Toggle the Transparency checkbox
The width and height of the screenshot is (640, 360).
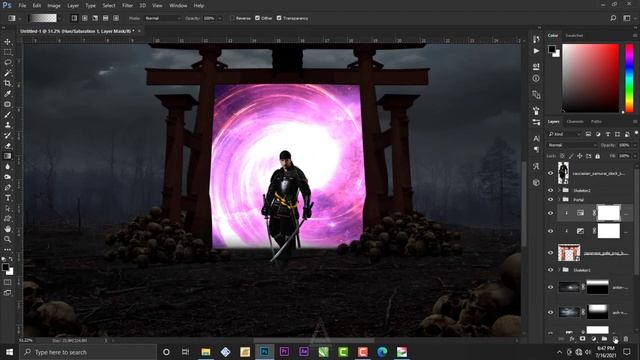click(279, 18)
